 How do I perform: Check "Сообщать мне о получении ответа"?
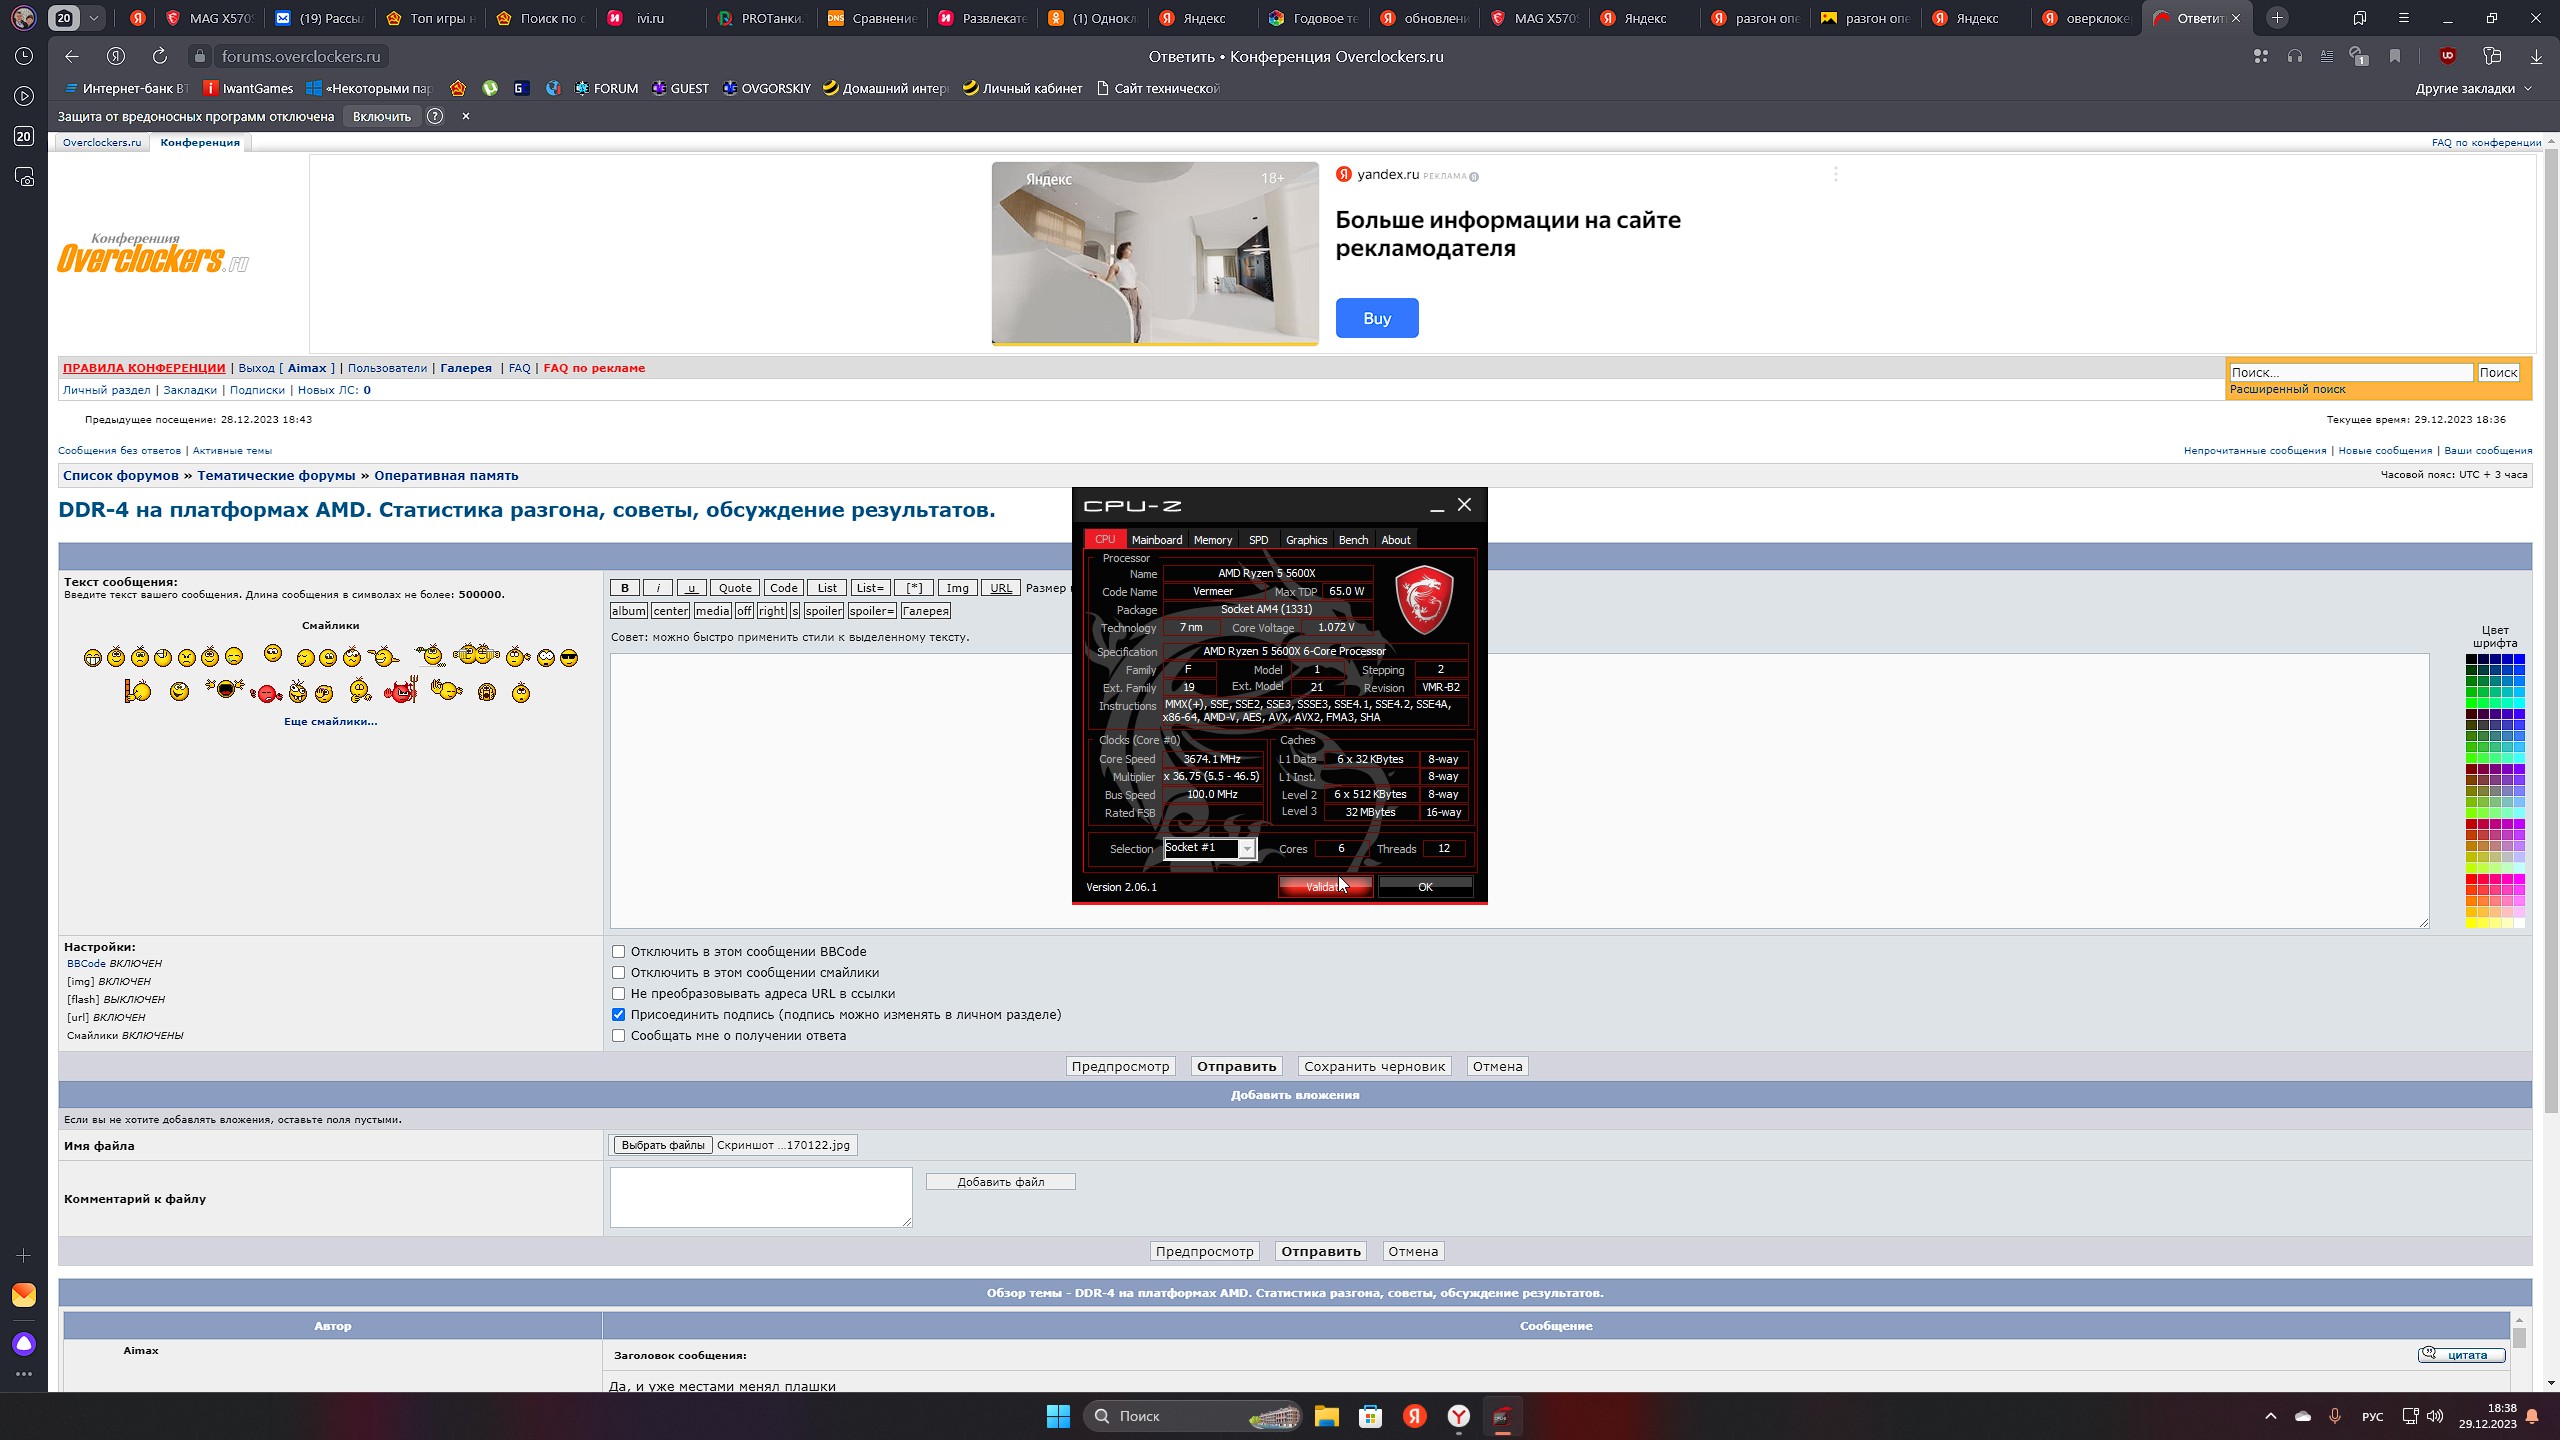click(x=619, y=1036)
